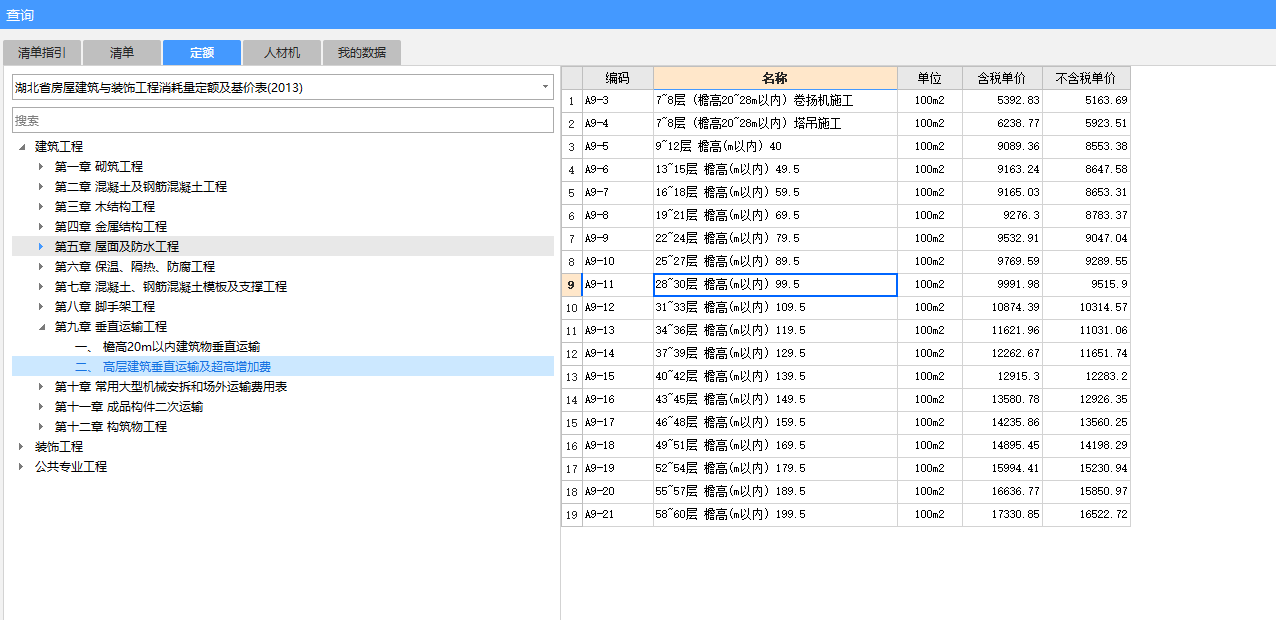Select code cell A9-4
The image size is (1276, 620).
[x=618, y=124]
